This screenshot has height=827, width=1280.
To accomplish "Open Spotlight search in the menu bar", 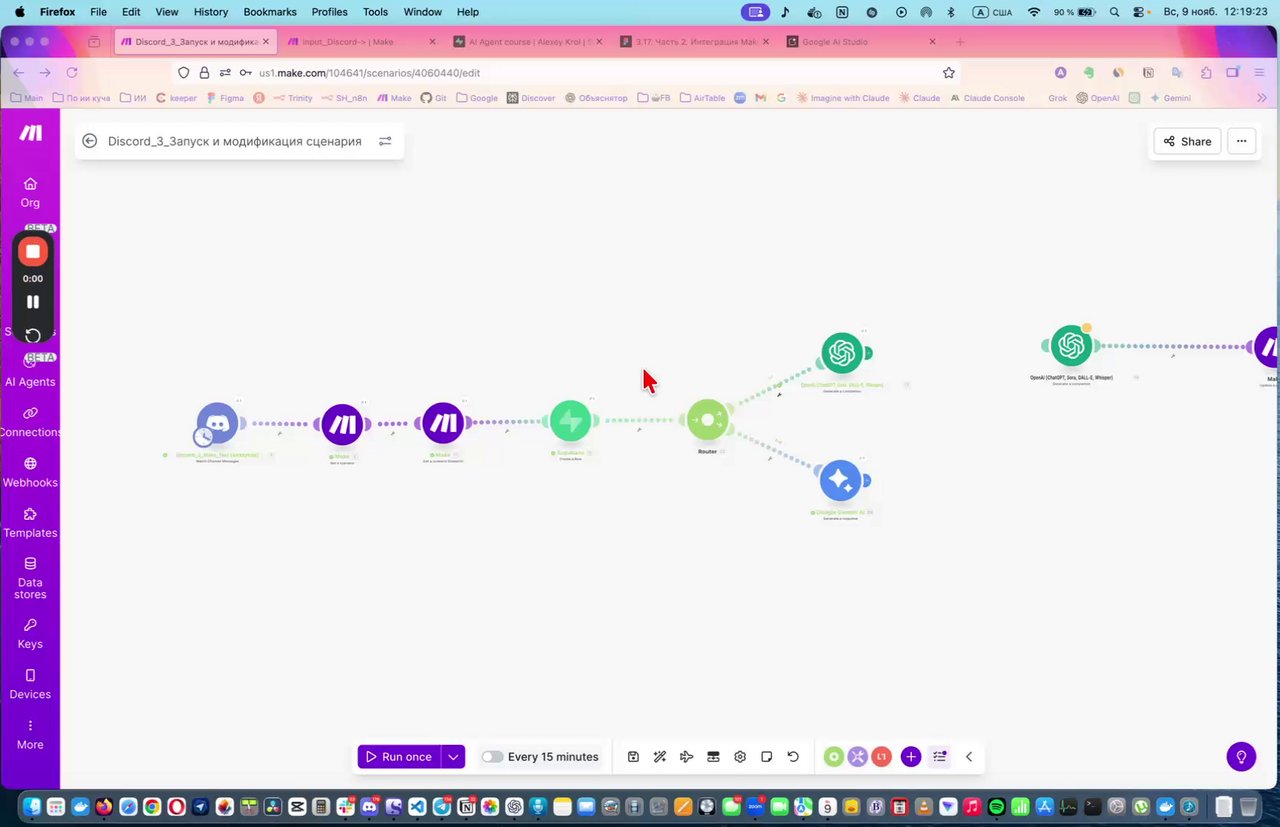I will tap(1115, 12).
